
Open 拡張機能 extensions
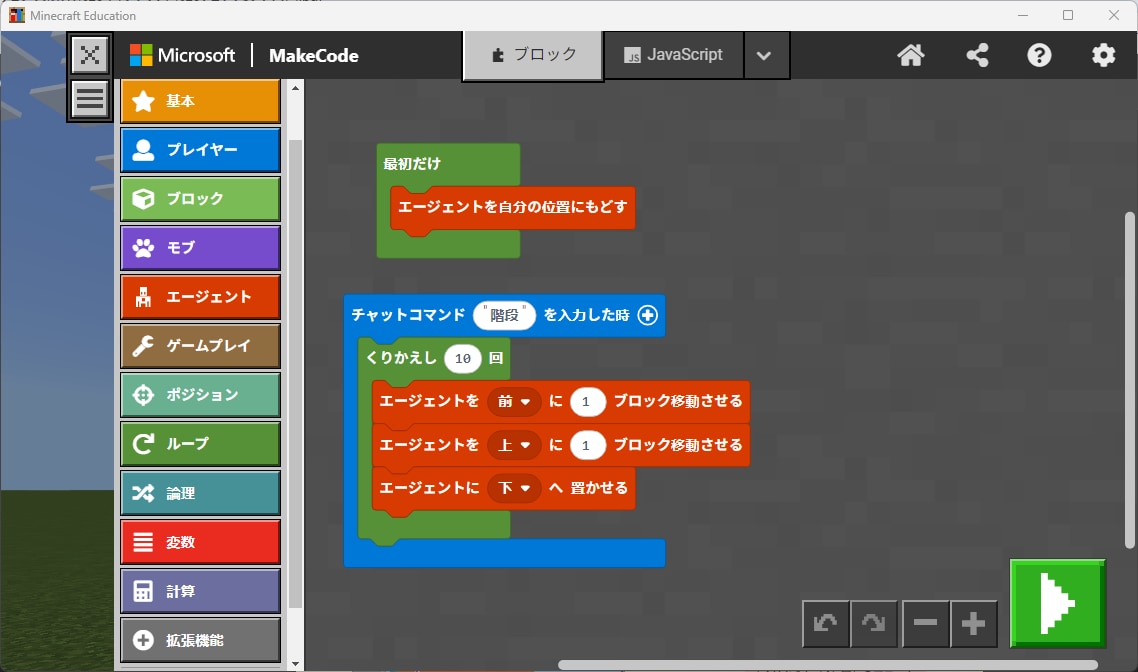200,640
